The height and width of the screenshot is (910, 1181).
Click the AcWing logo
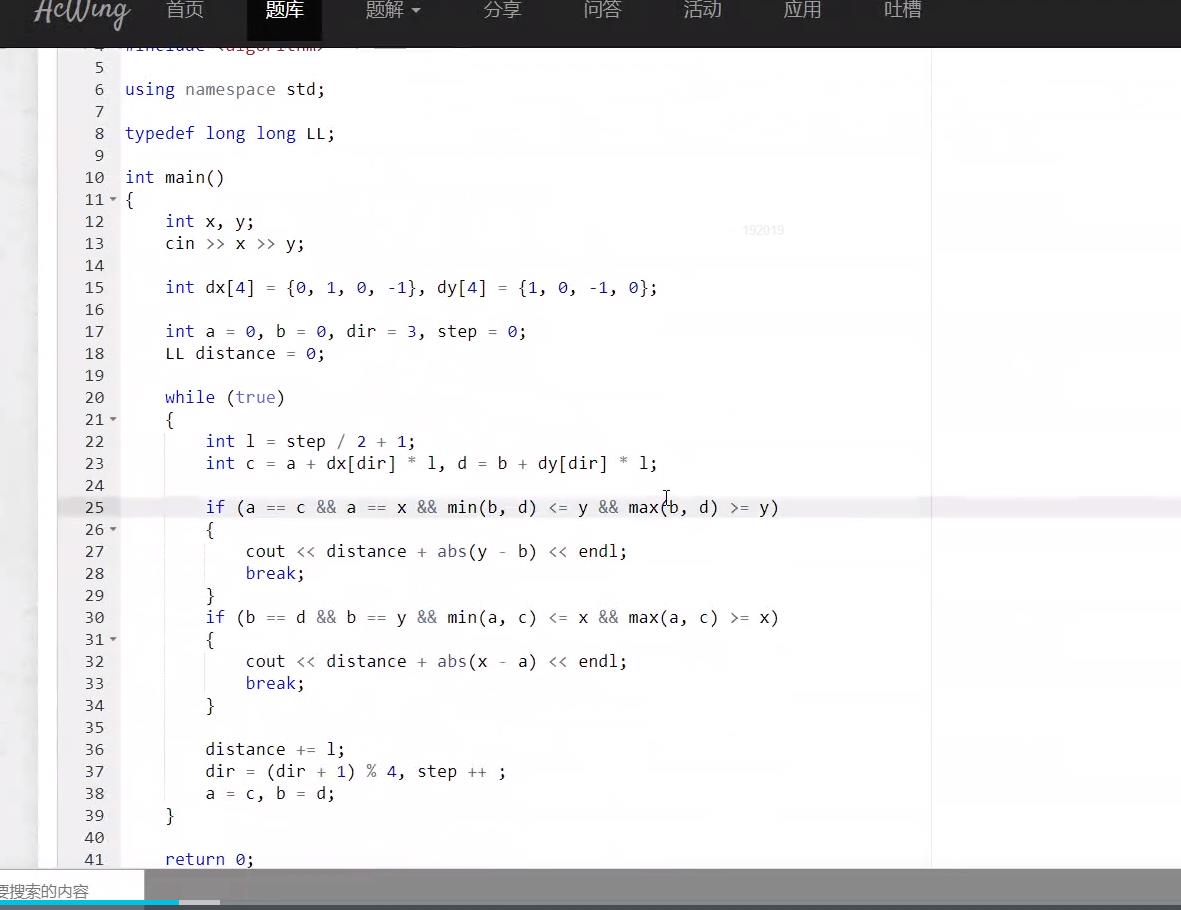pos(81,13)
